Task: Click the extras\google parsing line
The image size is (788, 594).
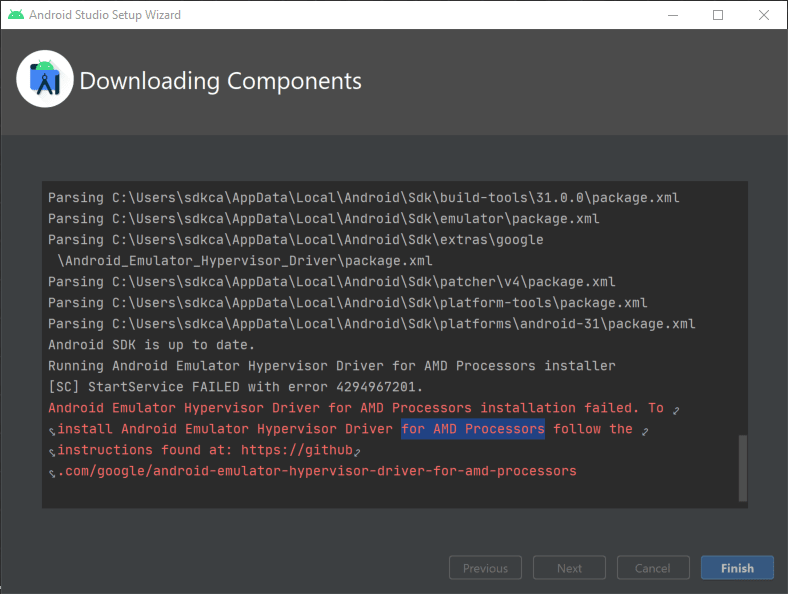Action: tap(296, 240)
